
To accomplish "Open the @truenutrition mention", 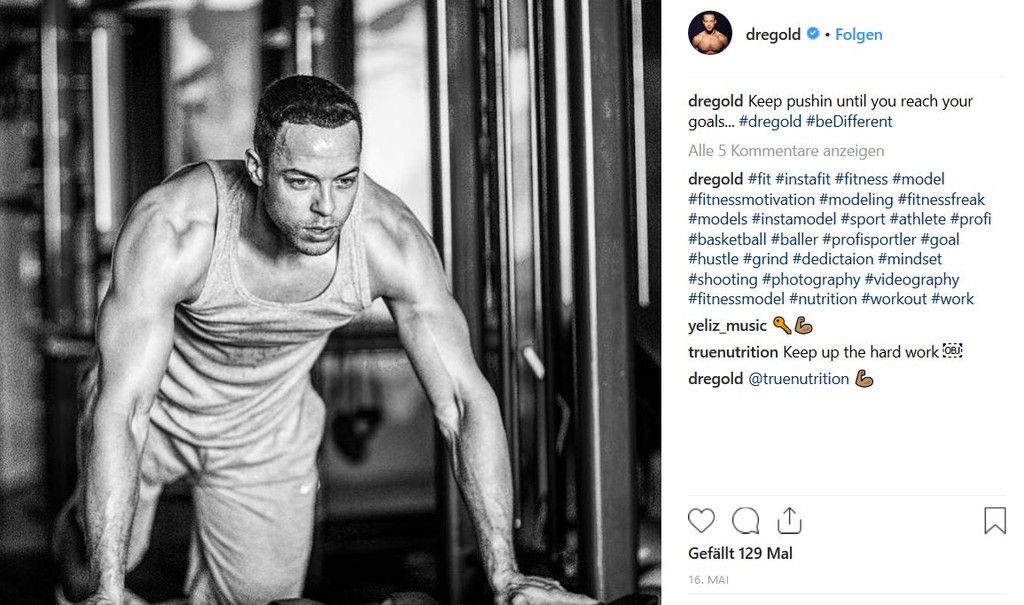I will coord(798,379).
